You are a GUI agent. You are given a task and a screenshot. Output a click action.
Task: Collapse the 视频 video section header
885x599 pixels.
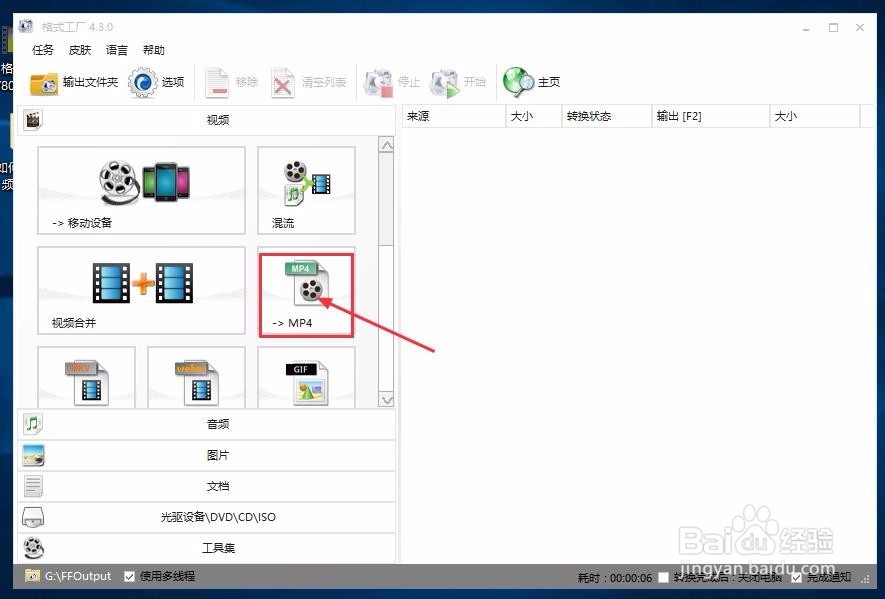[207, 120]
